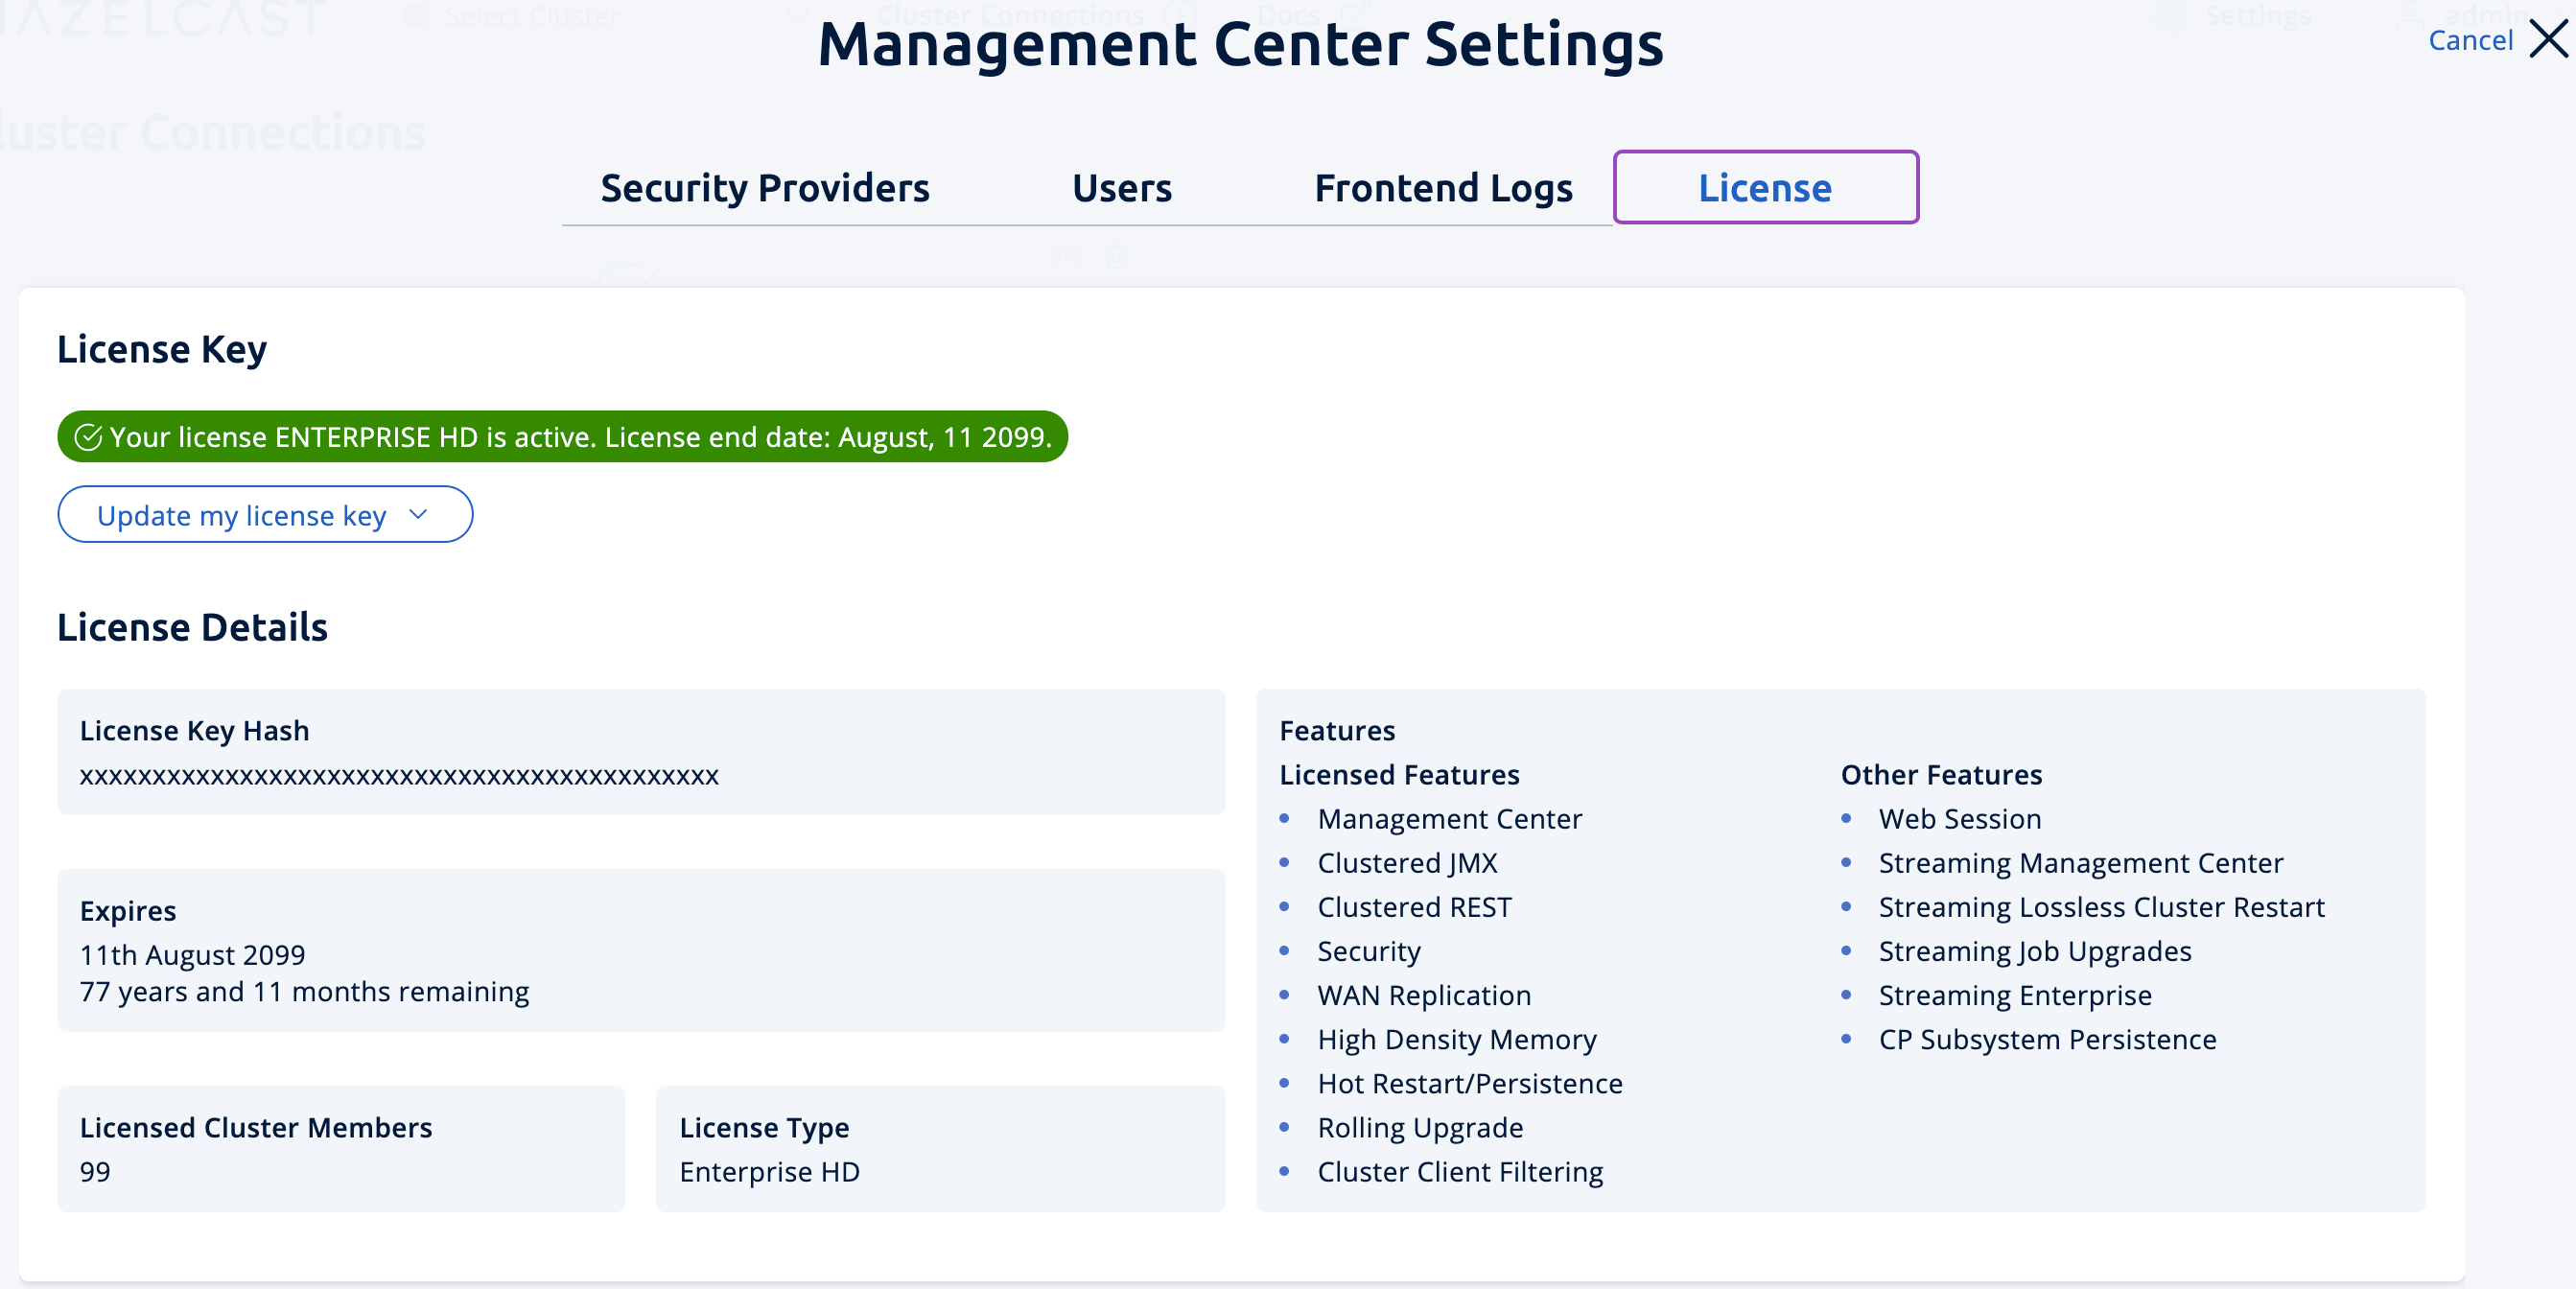Open the Users tab
Screen dimensions: 2576x1289
[1122, 188]
